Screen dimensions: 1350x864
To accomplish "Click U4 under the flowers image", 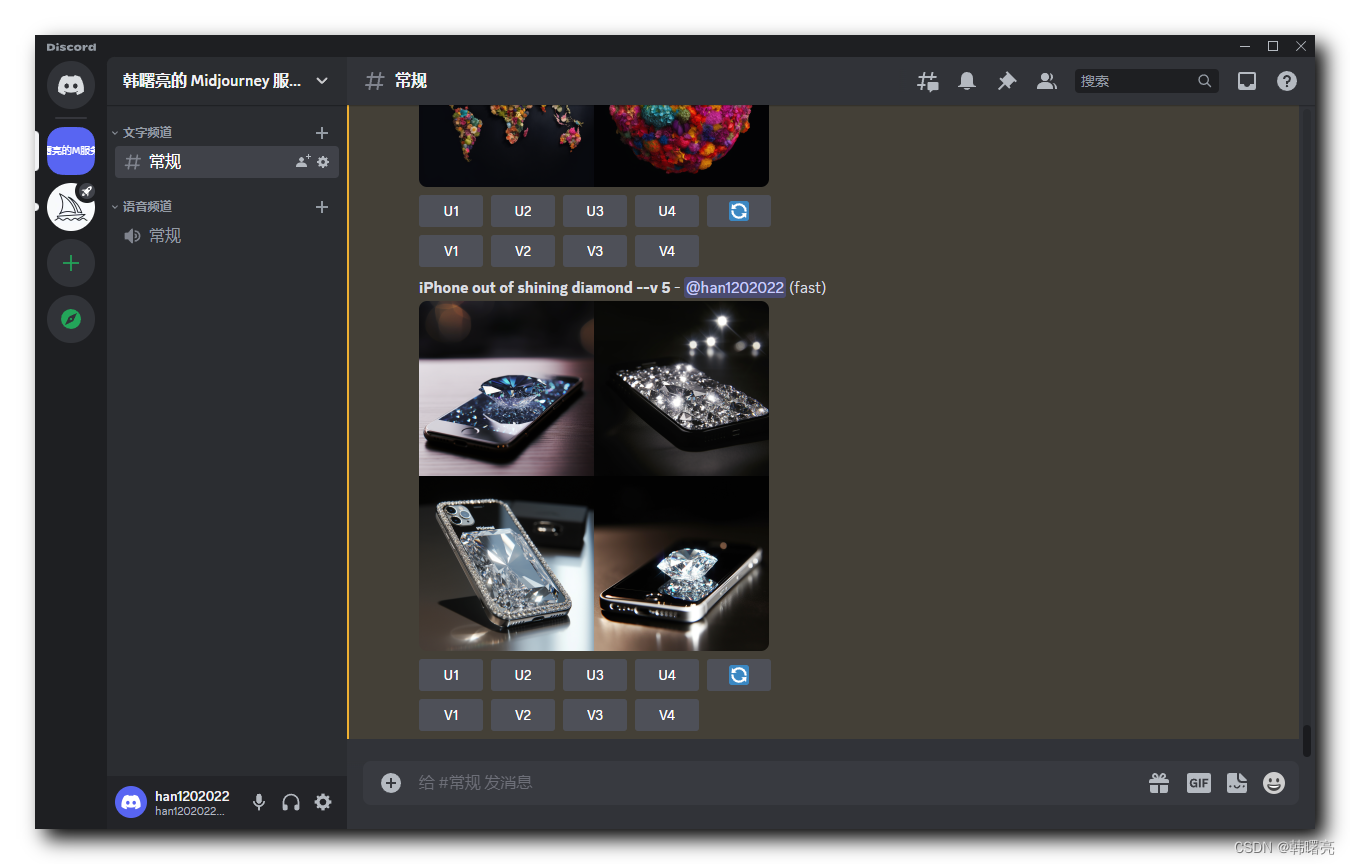I will pyautogui.click(x=667, y=211).
